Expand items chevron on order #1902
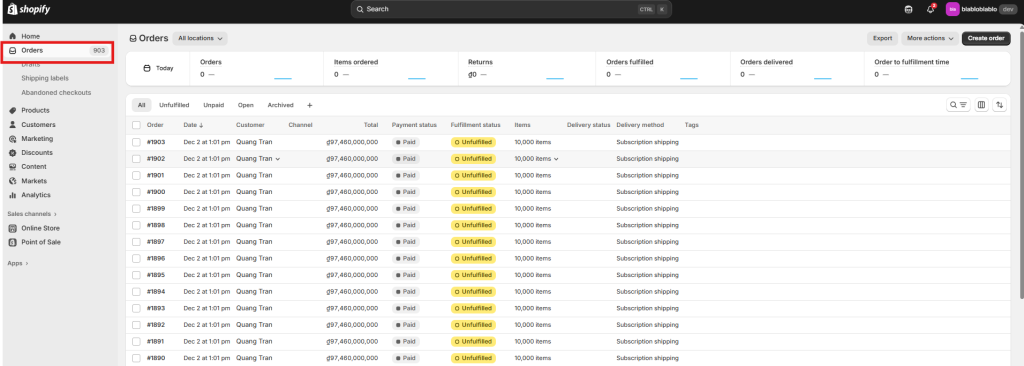This screenshot has width=1024, height=366. click(556, 159)
